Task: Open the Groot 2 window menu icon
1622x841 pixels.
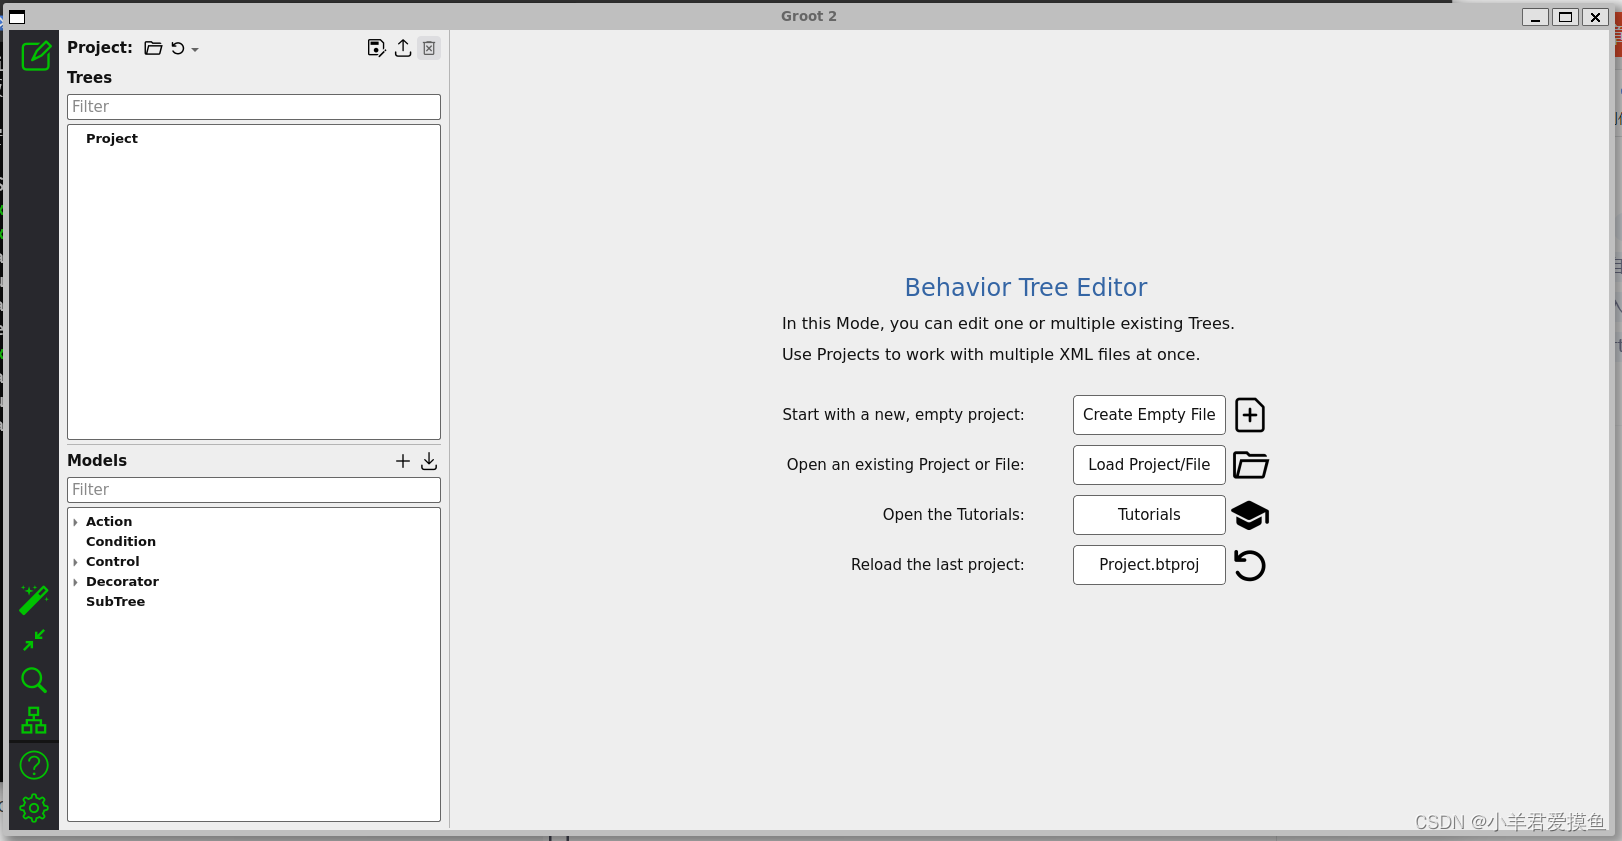Action: point(17,17)
